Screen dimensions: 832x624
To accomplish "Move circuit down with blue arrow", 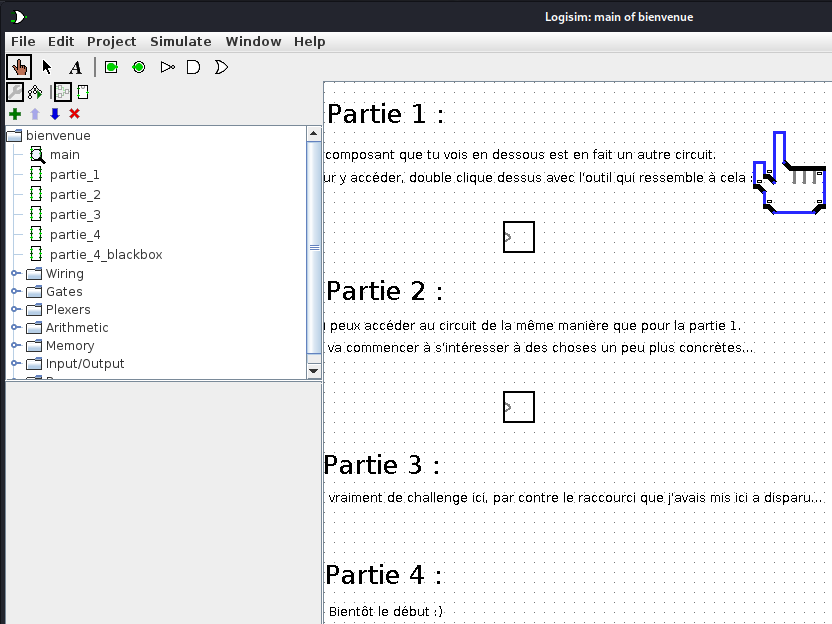I will click(x=55, y=114).
